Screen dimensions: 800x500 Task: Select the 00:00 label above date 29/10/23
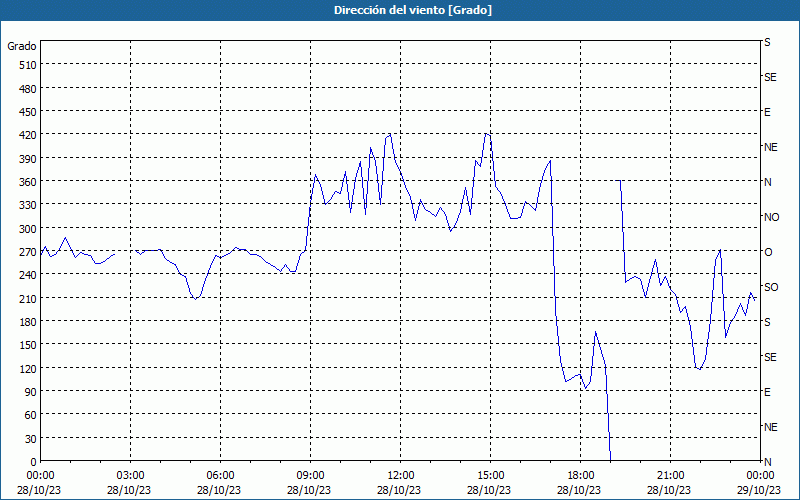(x=761, y=476)
